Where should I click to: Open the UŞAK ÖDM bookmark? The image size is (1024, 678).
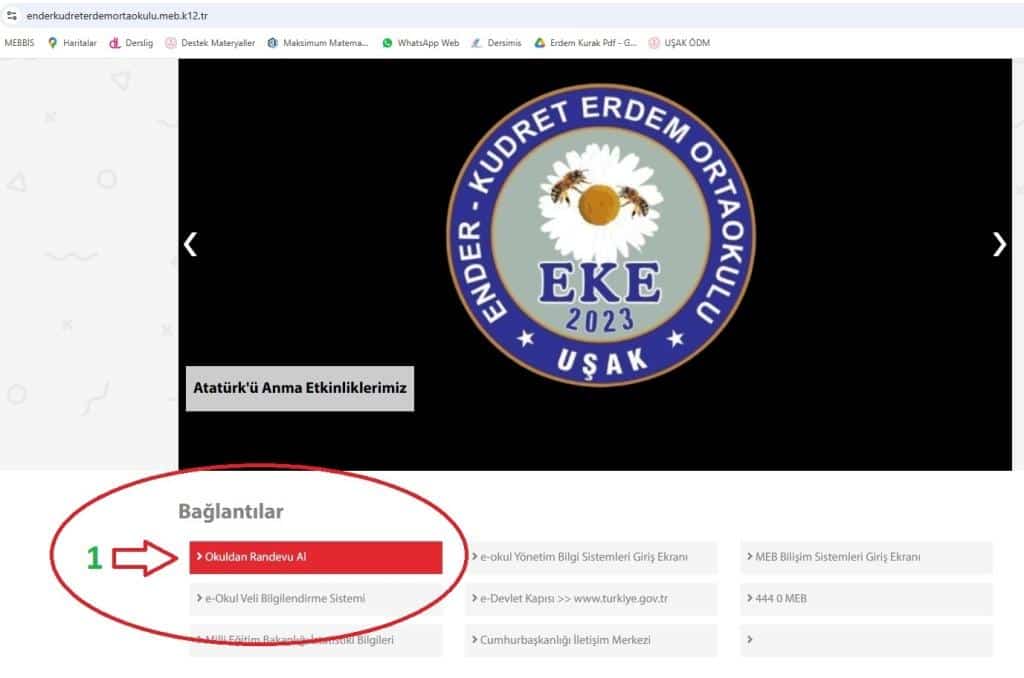point(679,42)
